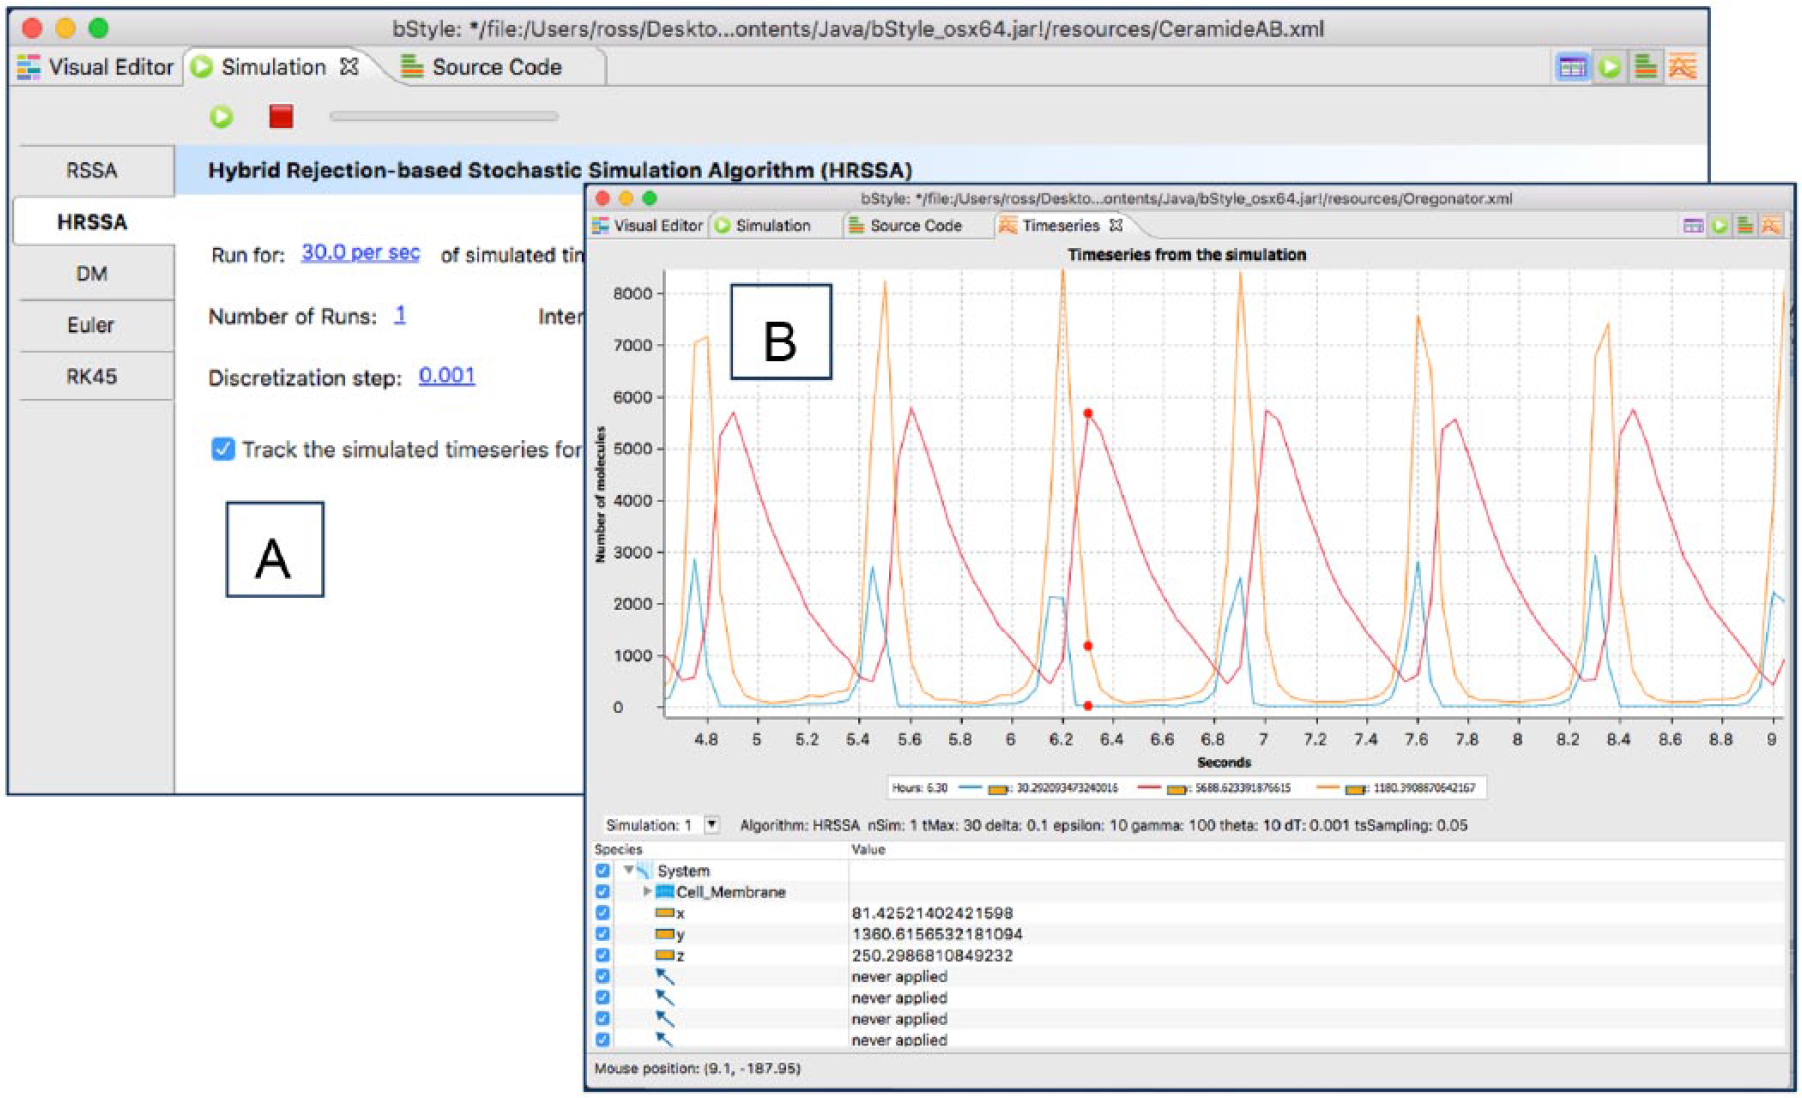Expand the Cell_Membrane tree node
1802x1098 pixels.
tap(647, 891)
